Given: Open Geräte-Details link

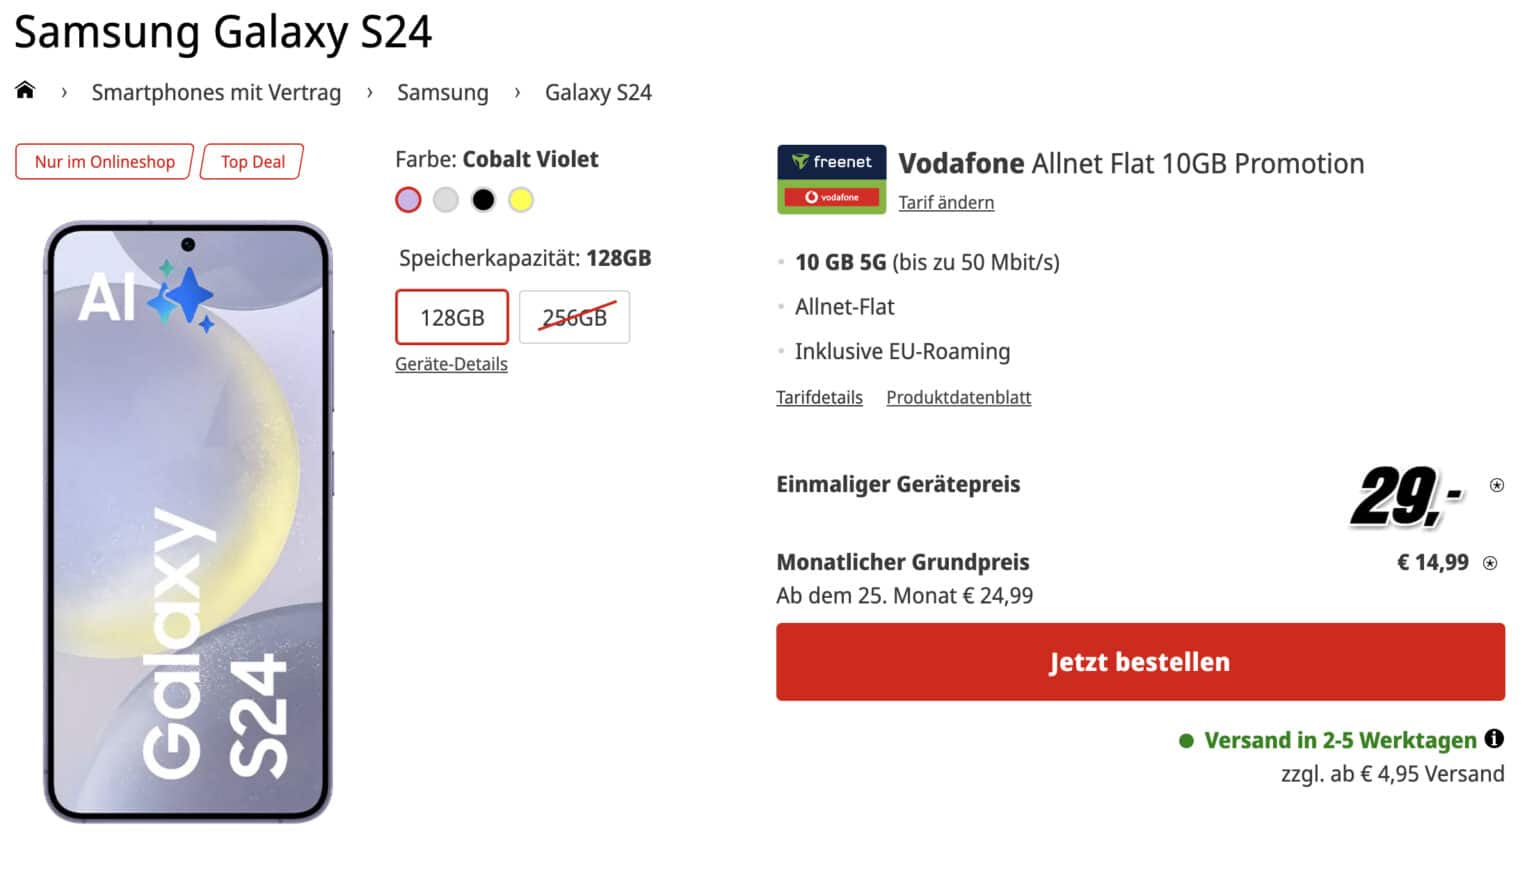Looking at the screenshot, I should (451, 364).
